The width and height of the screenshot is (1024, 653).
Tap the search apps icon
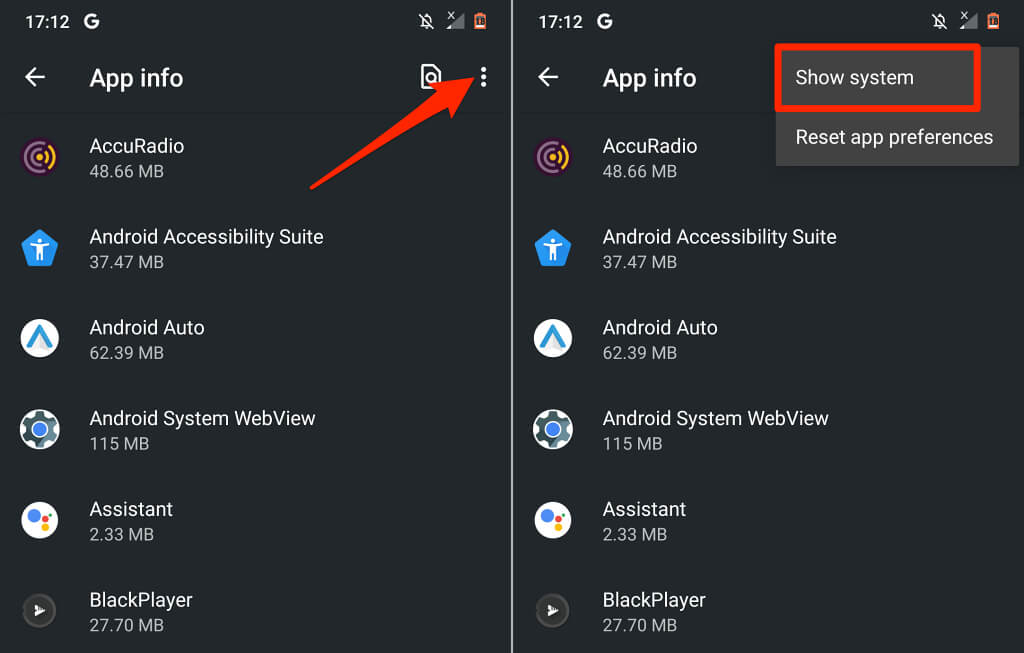[x=431, y=77]
